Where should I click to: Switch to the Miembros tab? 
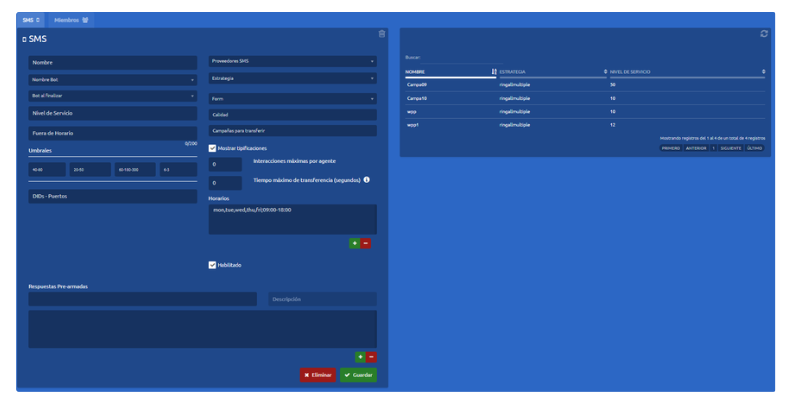(x=71, y=19)
